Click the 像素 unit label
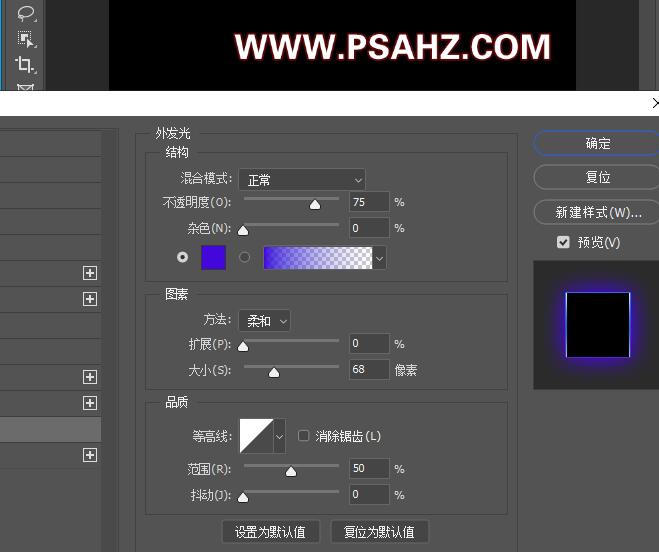 [x=406, y=370]
